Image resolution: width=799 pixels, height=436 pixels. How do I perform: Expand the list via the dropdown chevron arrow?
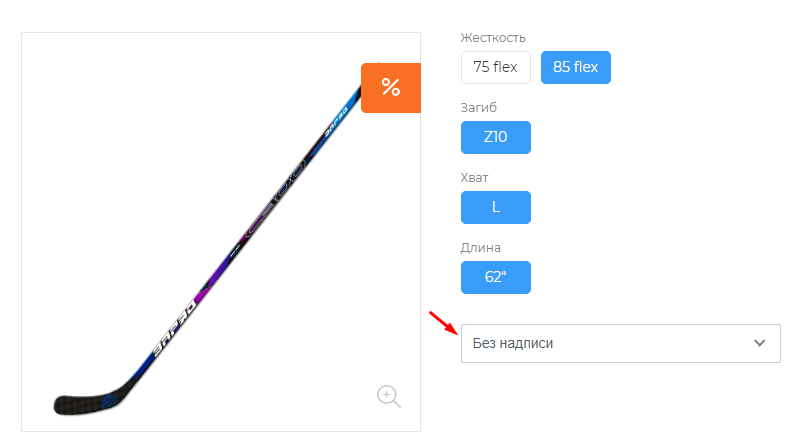pyautogui.click(x=760, y=343)
